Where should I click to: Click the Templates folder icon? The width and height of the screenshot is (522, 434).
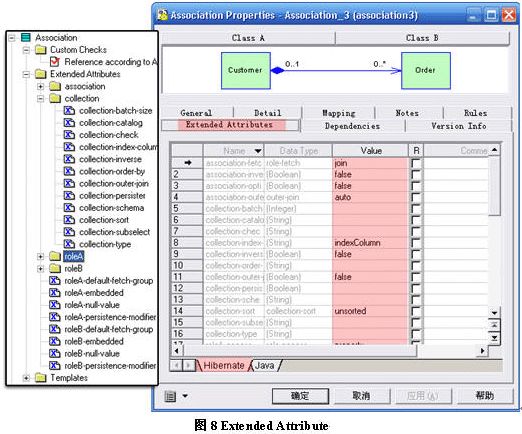(40, 378)
